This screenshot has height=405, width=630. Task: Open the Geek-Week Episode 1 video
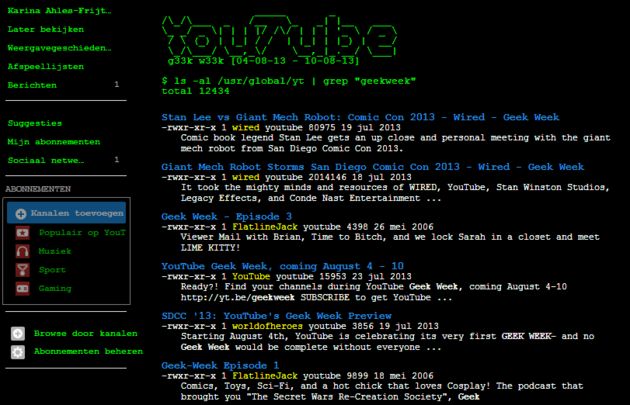click(220, 366)
